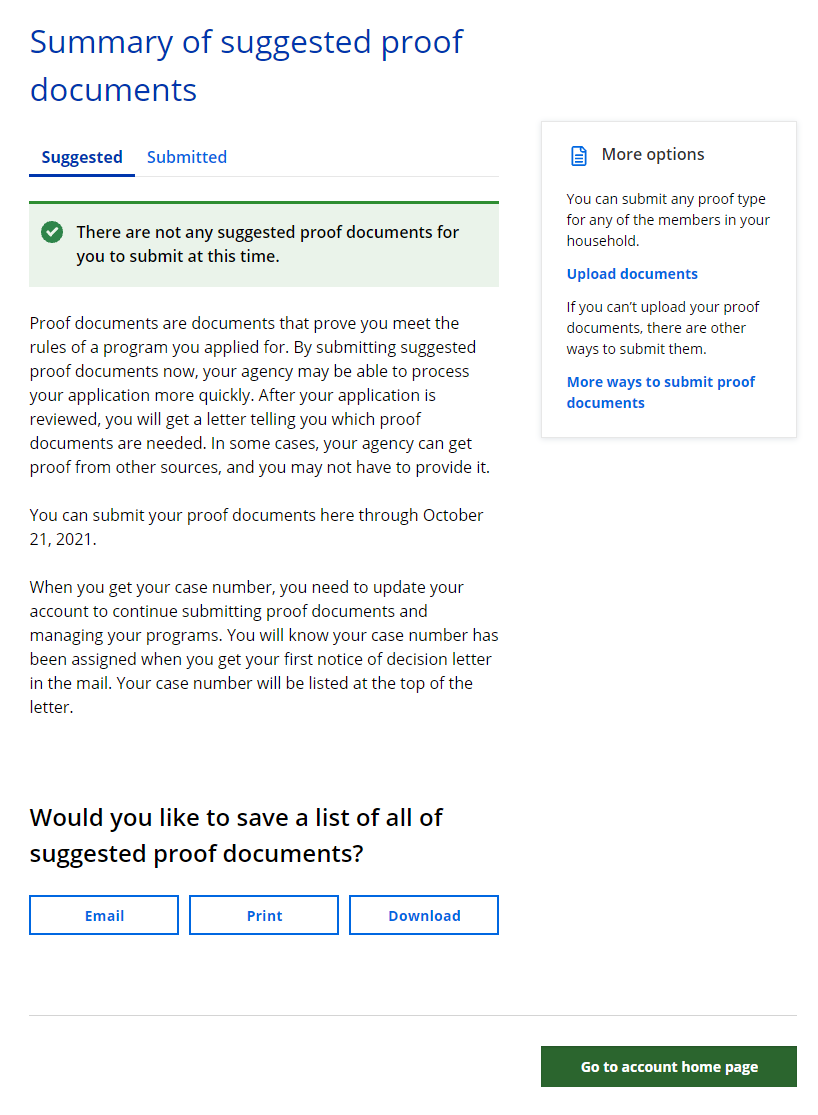The image size is (818, 1115).
Task: Select the Suggested tab
Action: (x=82, y=157)
